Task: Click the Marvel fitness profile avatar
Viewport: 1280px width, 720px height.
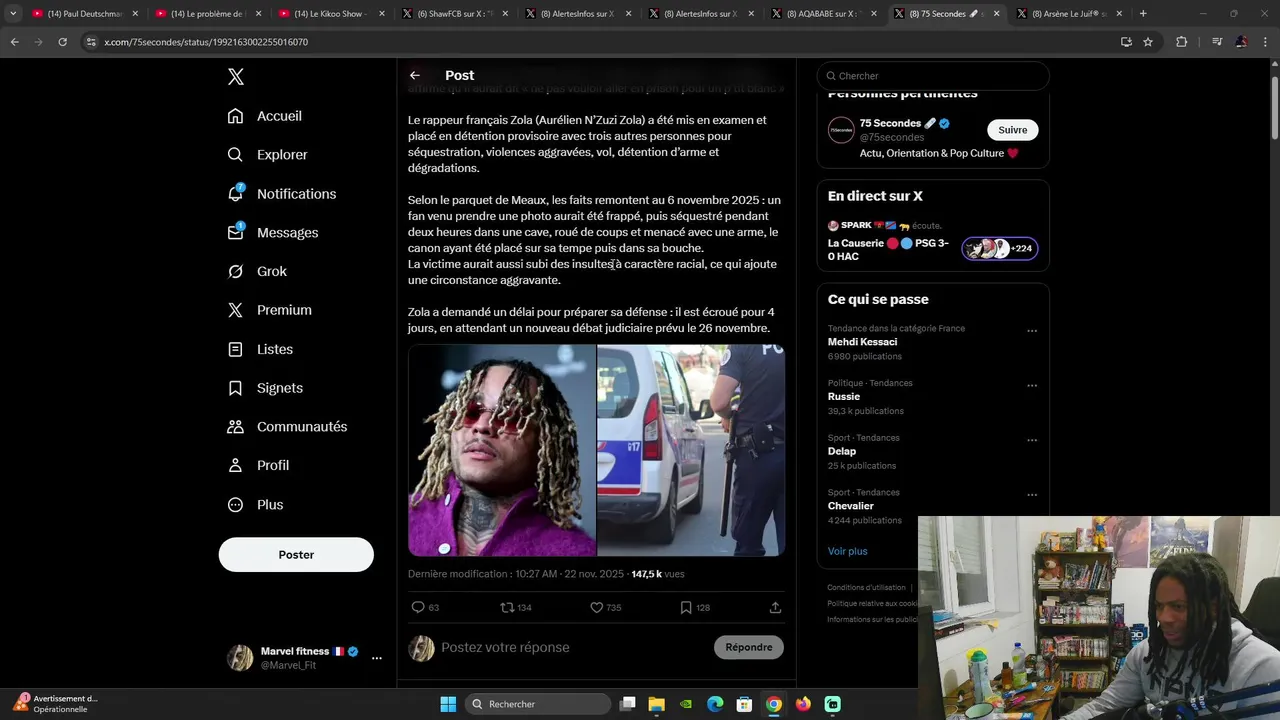Action: coord(240,658)
